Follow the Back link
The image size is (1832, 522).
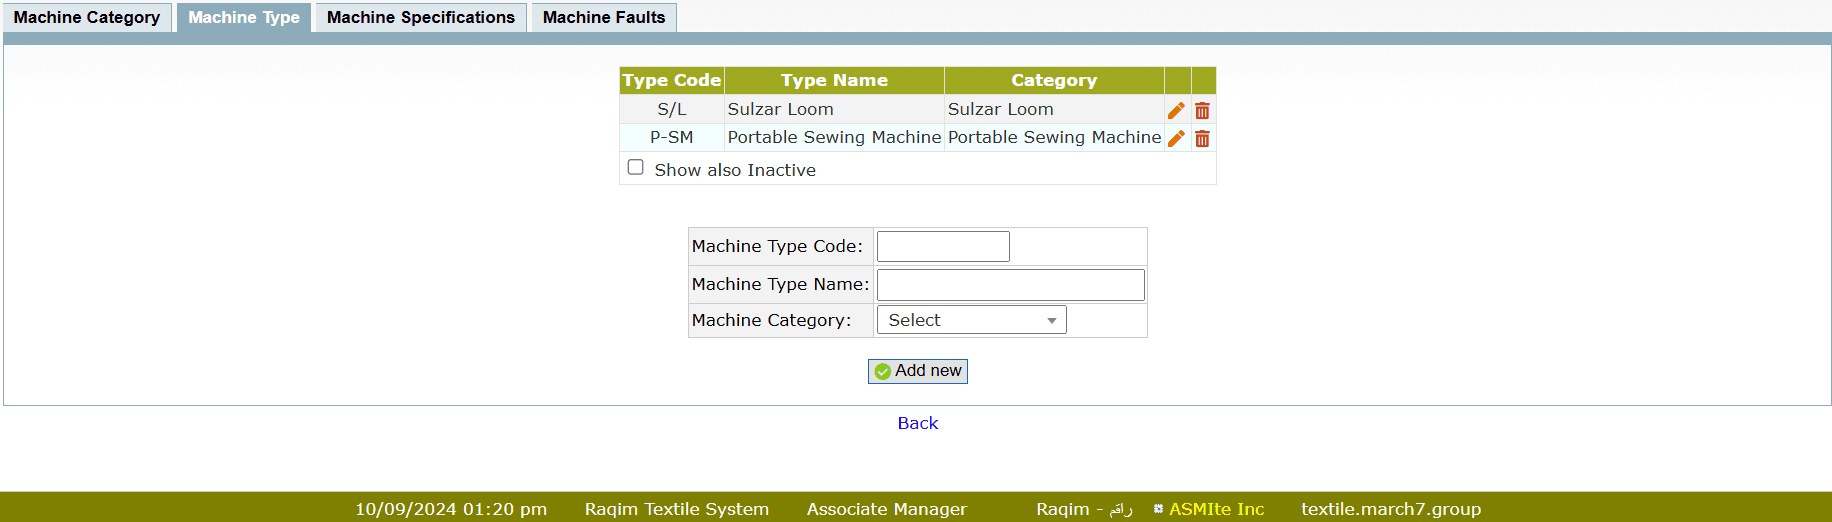coord(917,423)
